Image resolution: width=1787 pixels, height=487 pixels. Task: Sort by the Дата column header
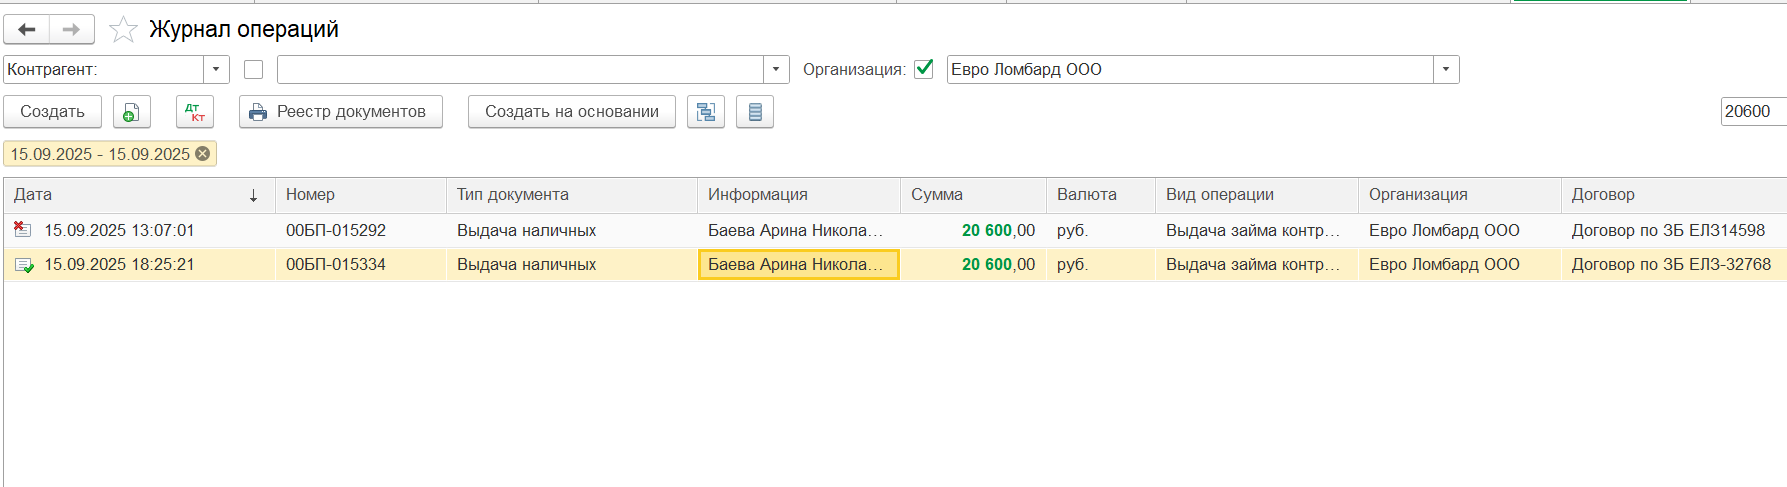coord(139,195)
